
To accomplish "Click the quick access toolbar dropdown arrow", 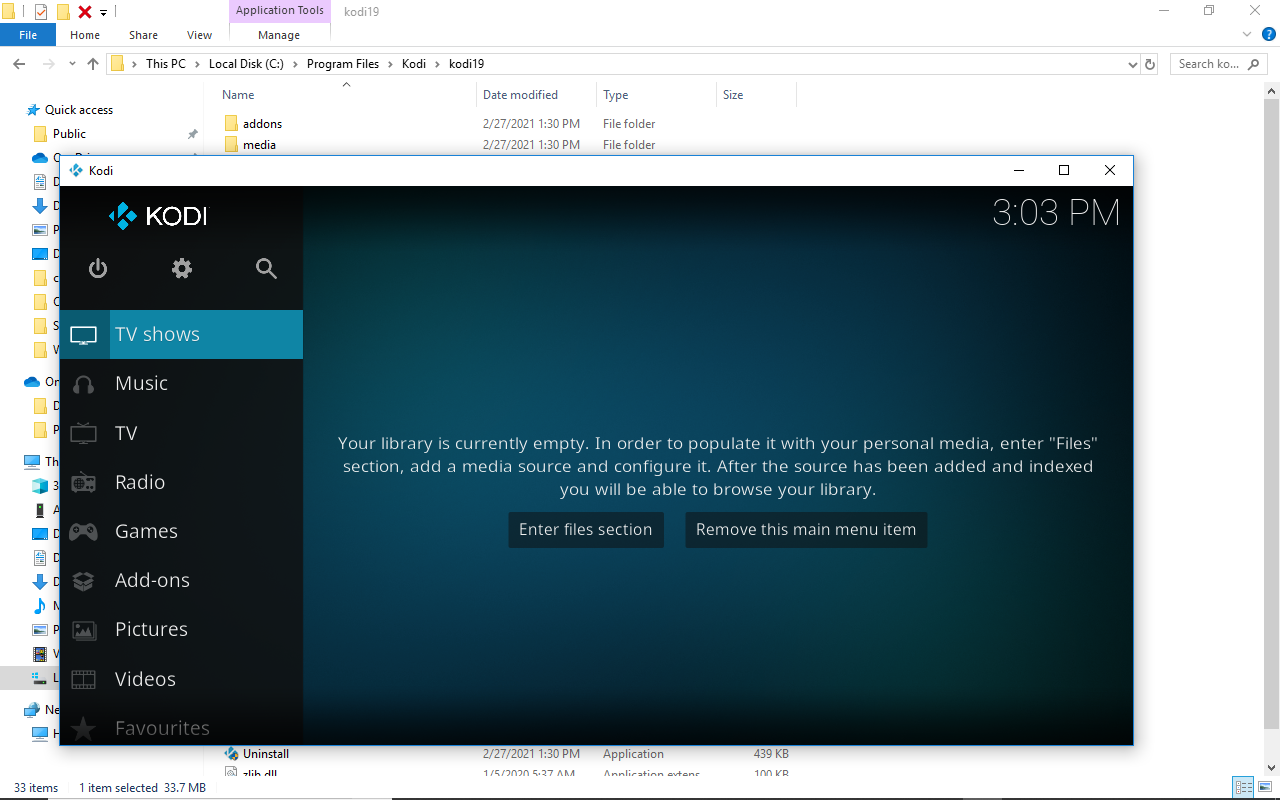I will pyautogui.click(x=103, y=12).
